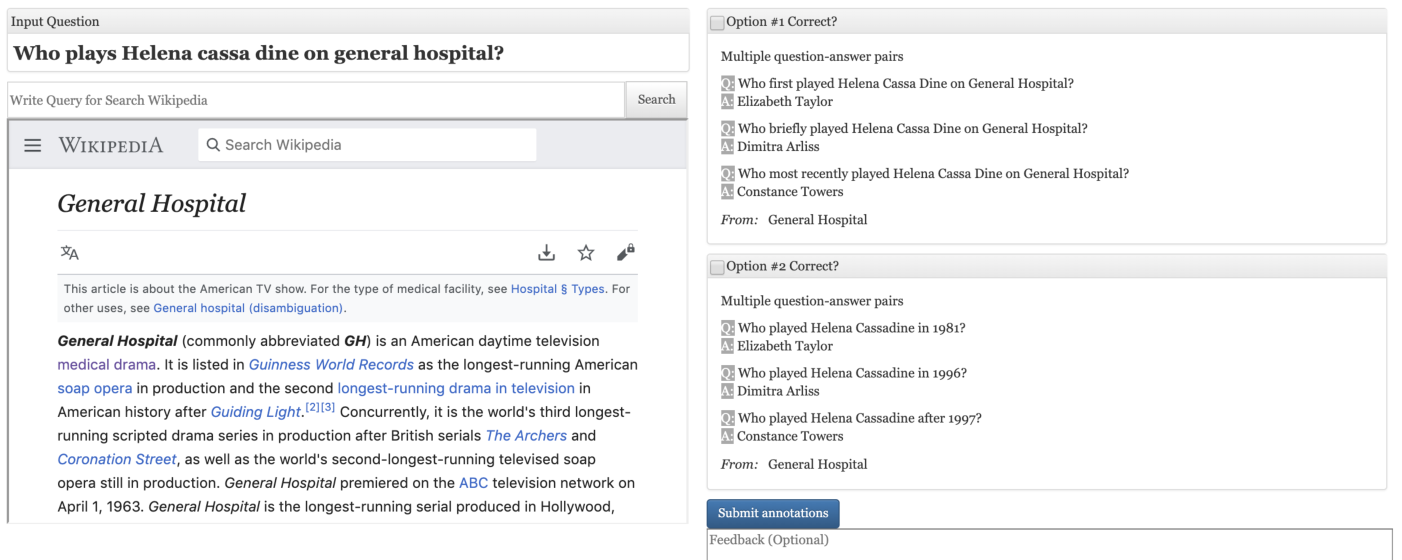Click 'Multiple question-answer pairs' in Option #1
The width and height of the screenshot is (1402, 560).
812,57
